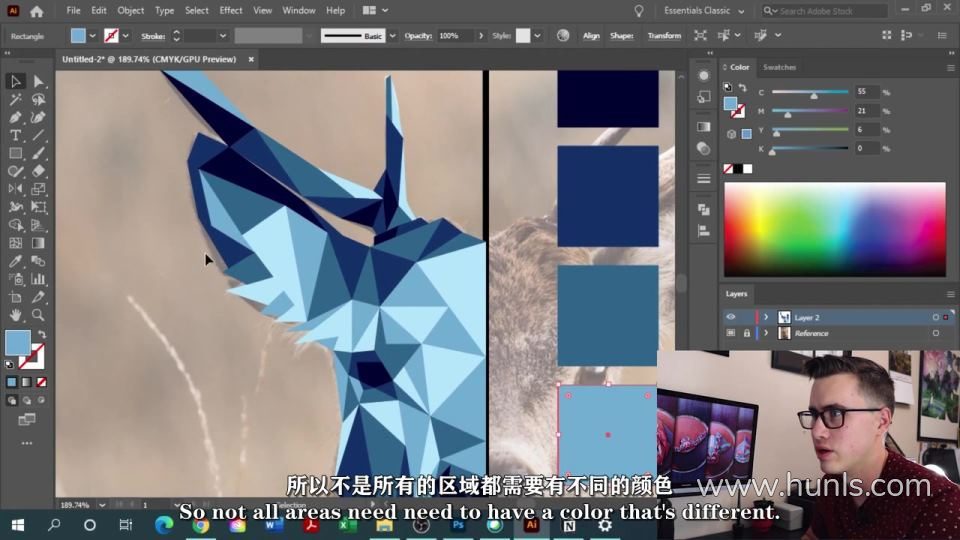The height and width of the screenshot is (540, 960).
Task: Click the Cyan slider in Color panel
Action: pyautogui.click(x=809, y=92)
